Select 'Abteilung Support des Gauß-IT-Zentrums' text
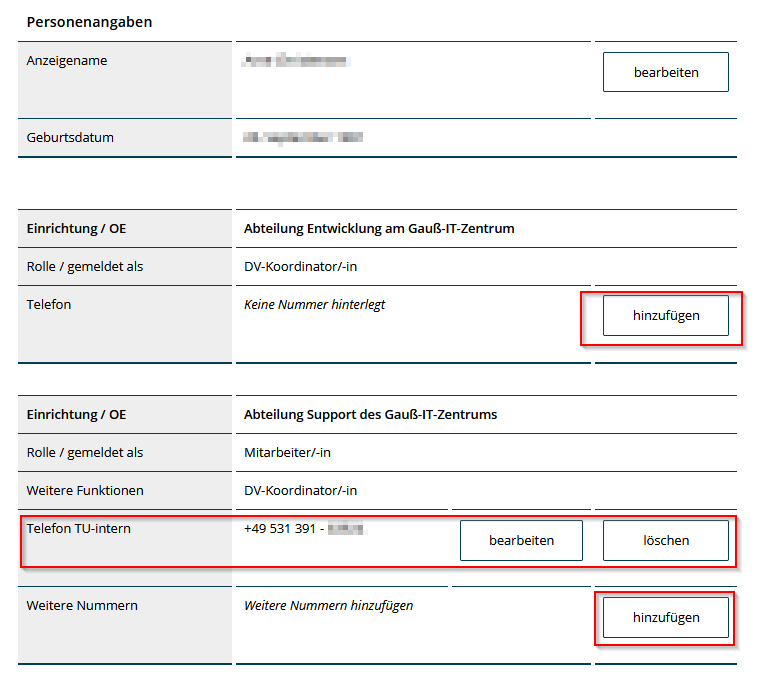Screen dimensions: 760x686 tap(370, 415)
